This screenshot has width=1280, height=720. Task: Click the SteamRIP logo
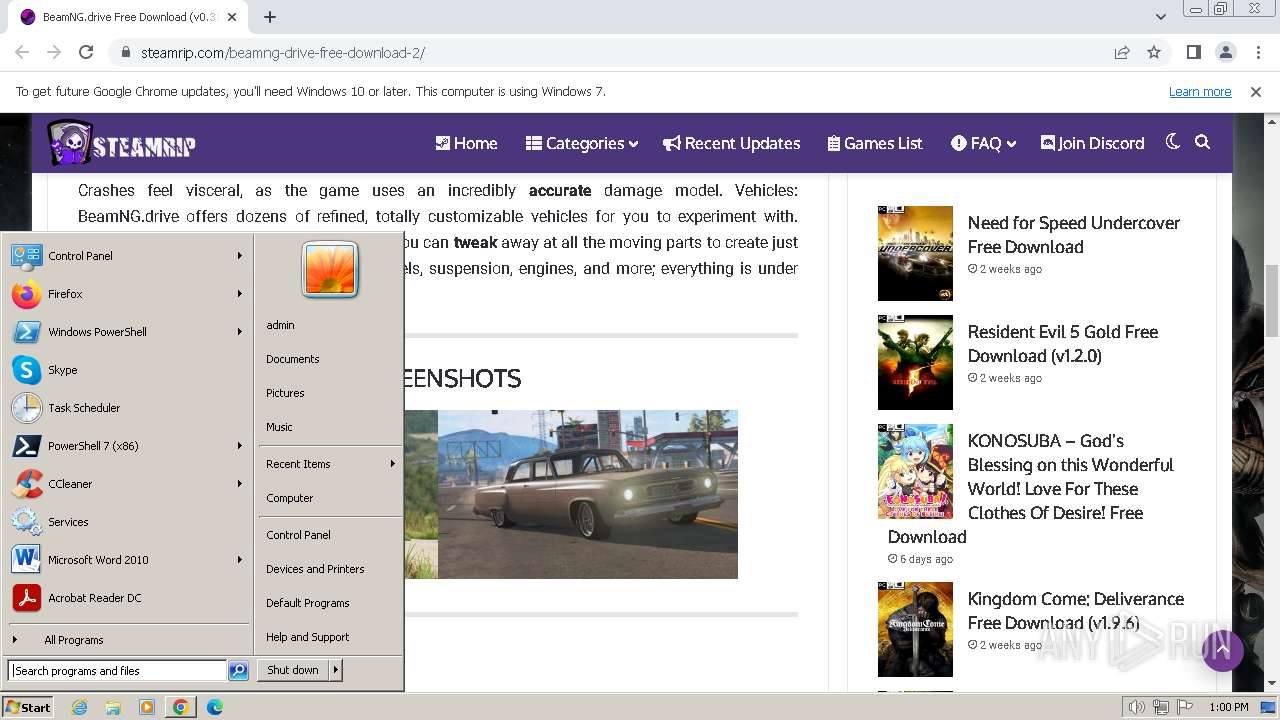click(x=121, y=144)
